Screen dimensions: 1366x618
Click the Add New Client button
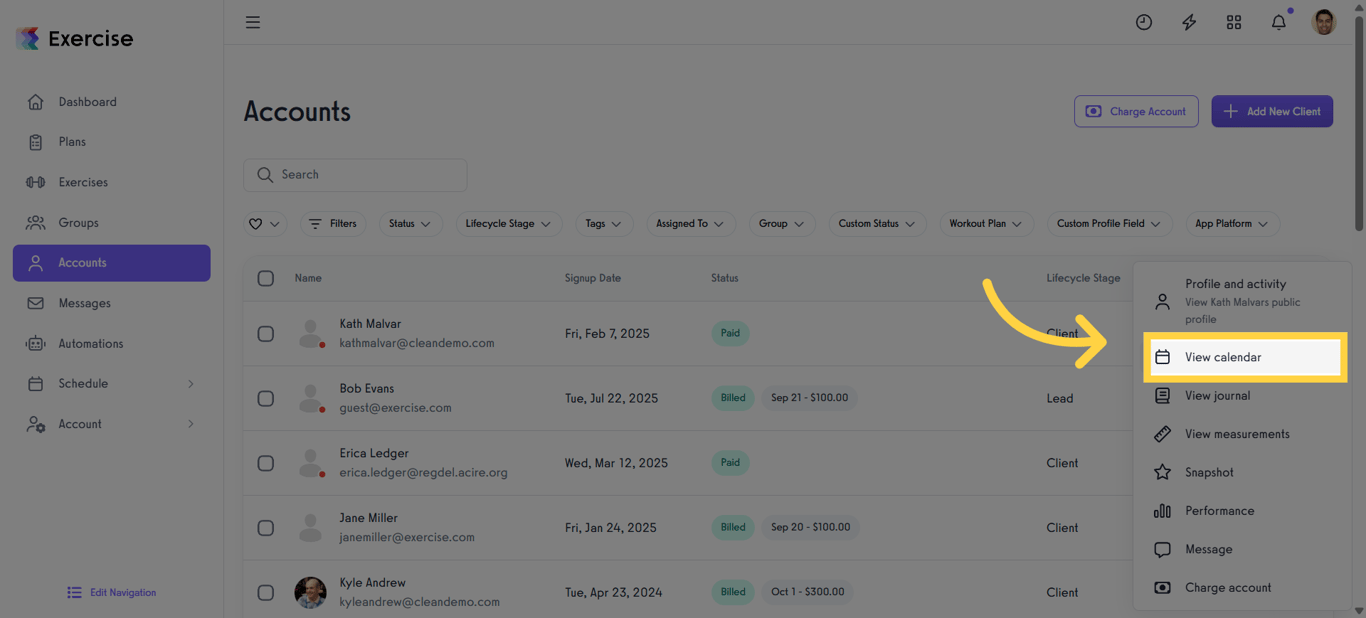[1272, 111]
